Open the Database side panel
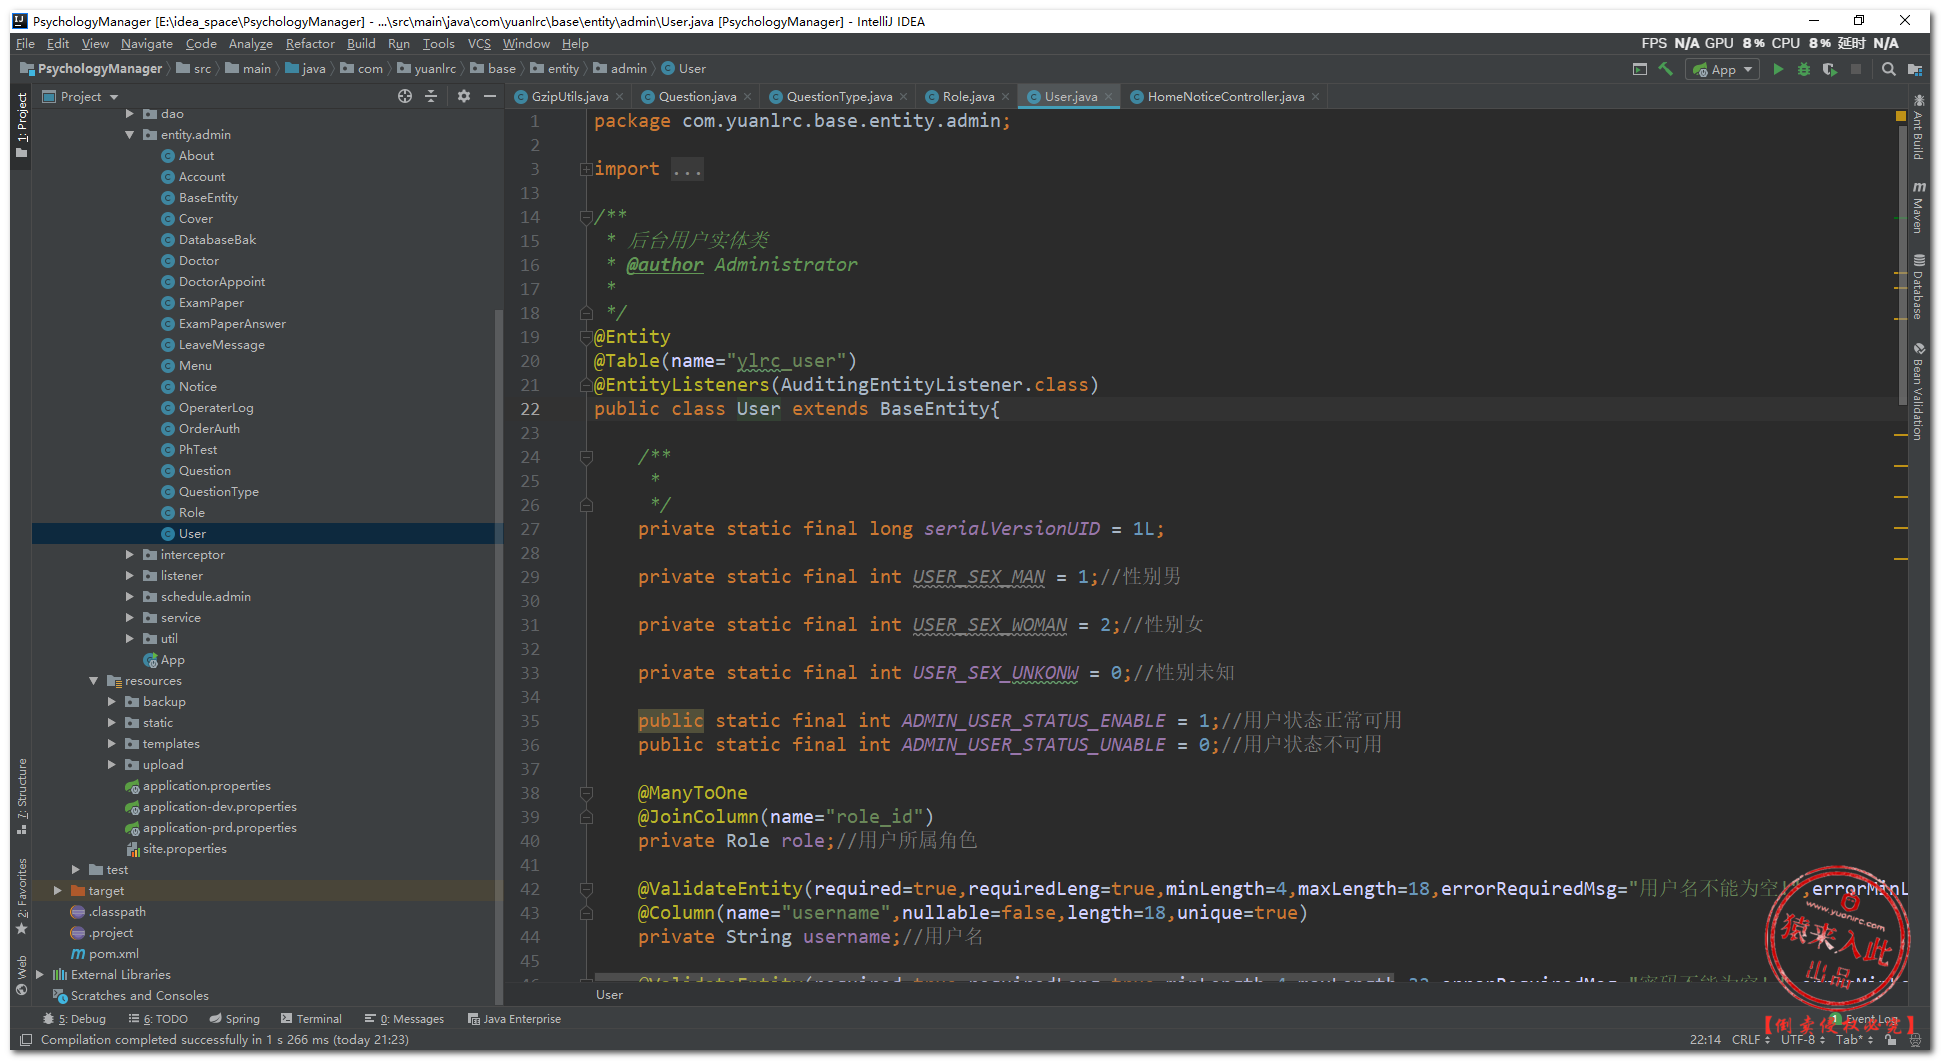Viewport: 1941px width, 1061px height. tap(1918, 286)
